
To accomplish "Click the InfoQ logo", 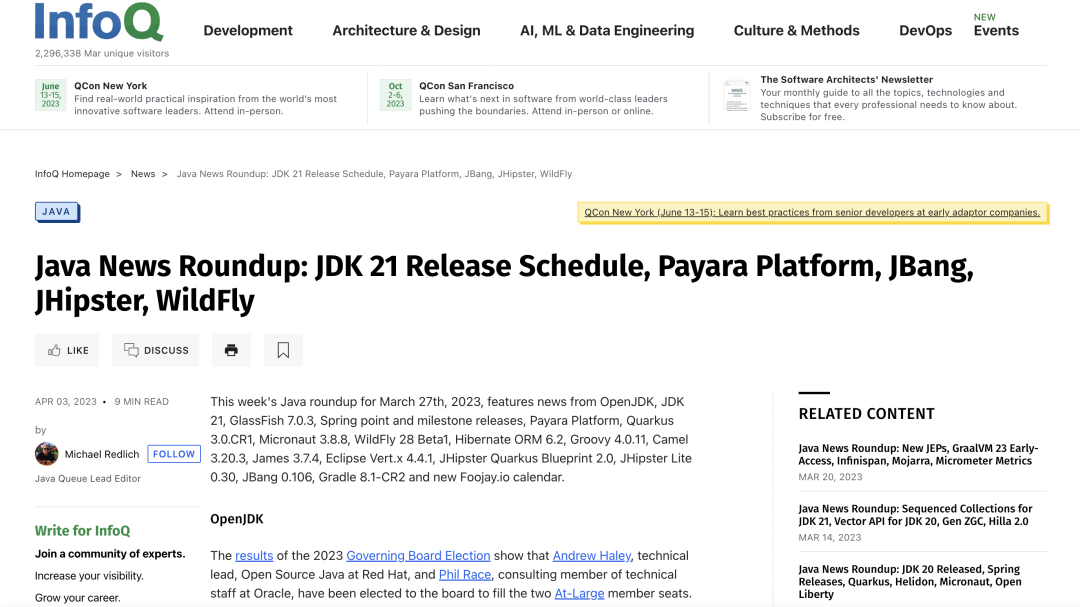I will pyautogui.click(x=99, y=22).
